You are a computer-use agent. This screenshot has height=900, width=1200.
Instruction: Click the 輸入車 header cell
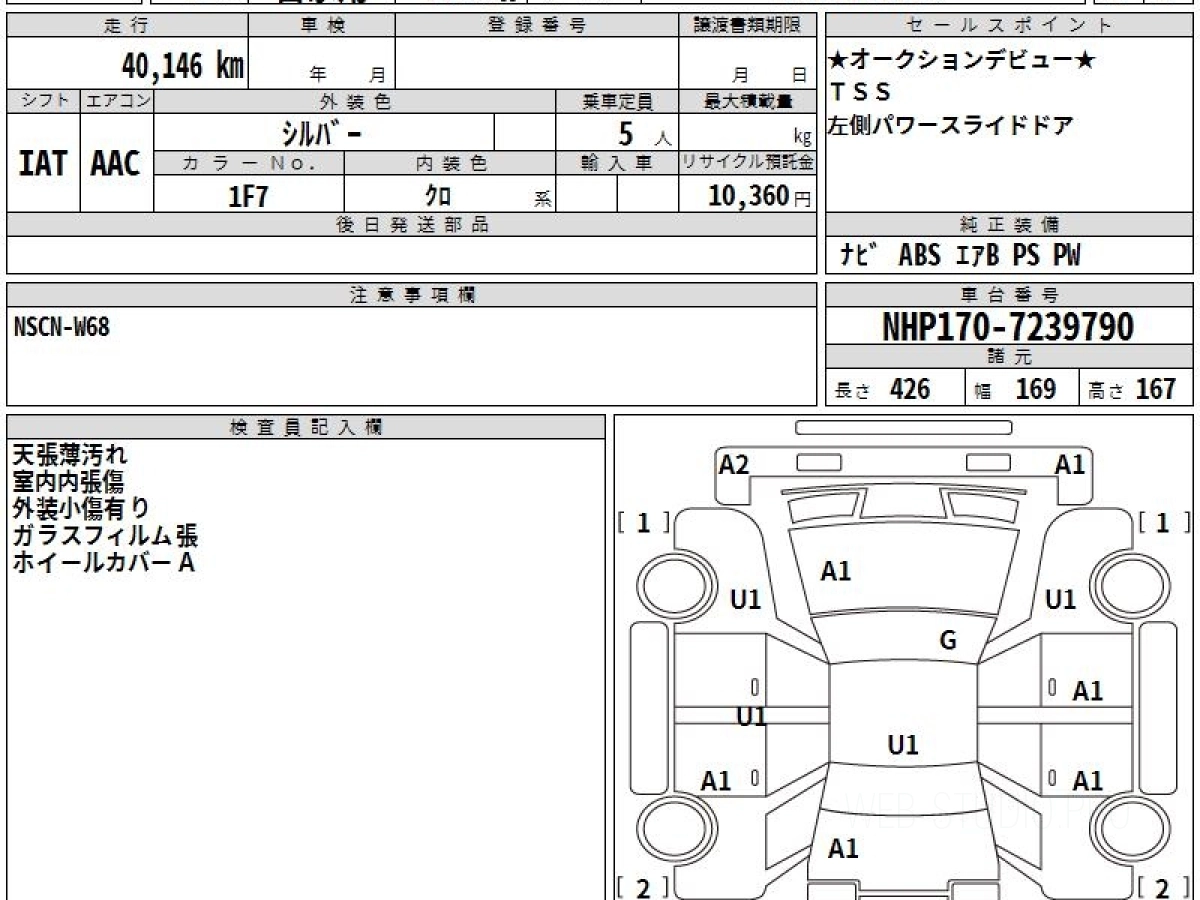click(x=617, y=163)
